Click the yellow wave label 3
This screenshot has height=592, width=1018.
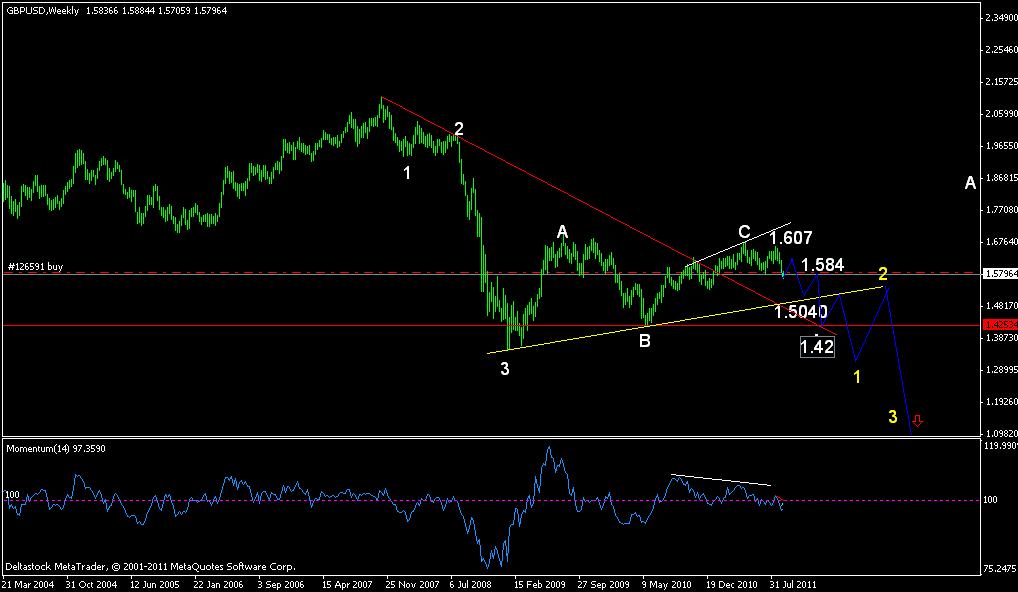(x=893, y=416)
